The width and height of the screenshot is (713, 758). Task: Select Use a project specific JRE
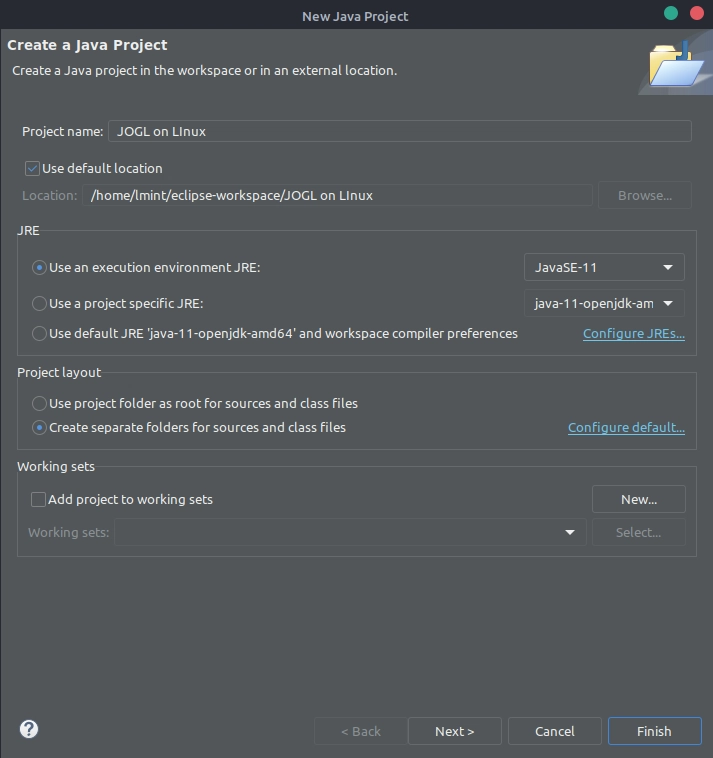click(39, 304)
